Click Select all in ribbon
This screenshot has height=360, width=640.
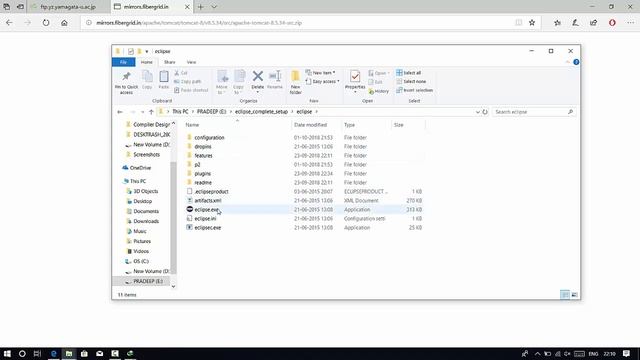(409, 73)
